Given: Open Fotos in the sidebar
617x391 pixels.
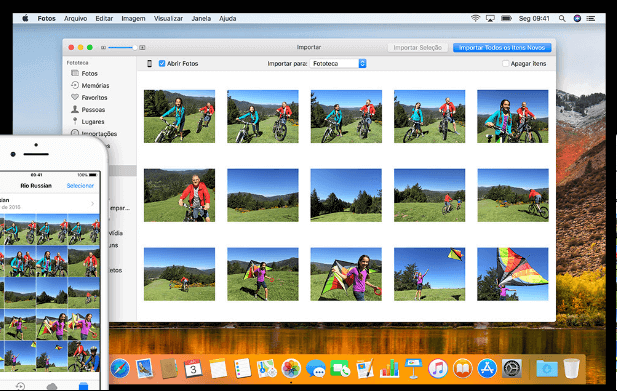Looking at the screenshot, I should point(84,74).
